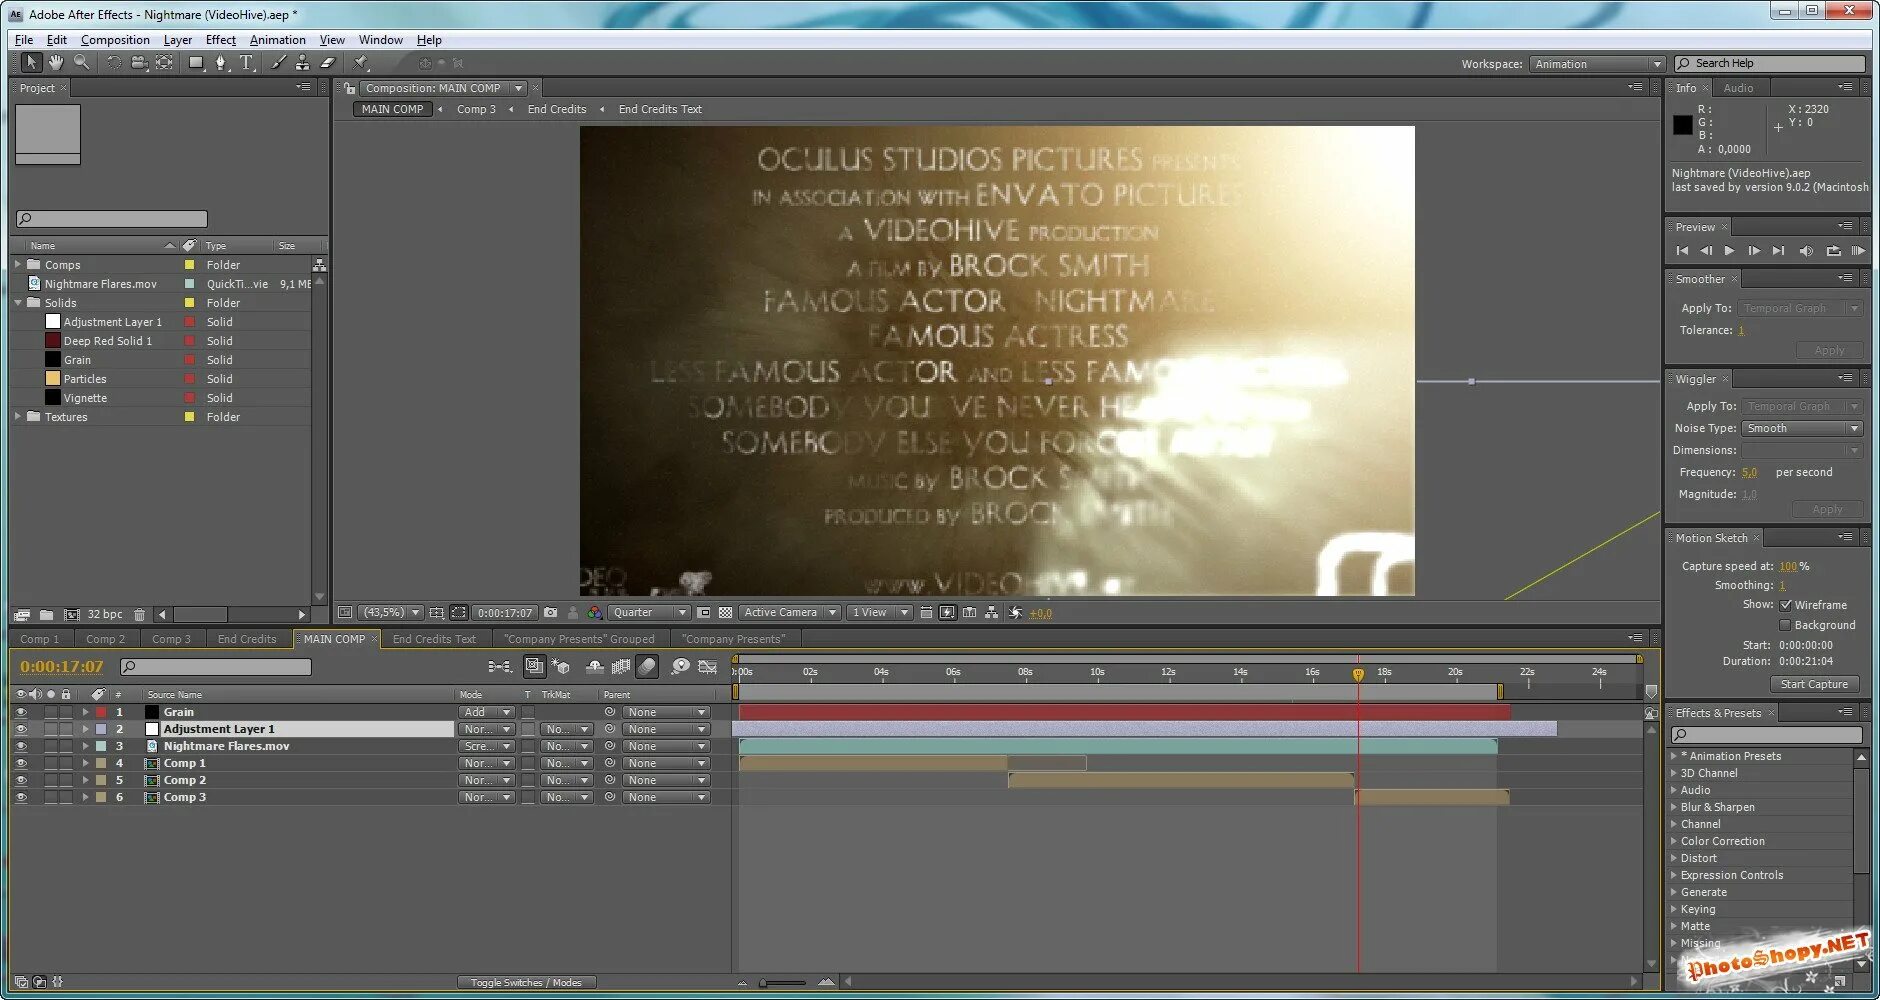Enable the Background checkbox in Motion Sketch
This screenshot has width=1880, height=1000.
coord(1785,625)
